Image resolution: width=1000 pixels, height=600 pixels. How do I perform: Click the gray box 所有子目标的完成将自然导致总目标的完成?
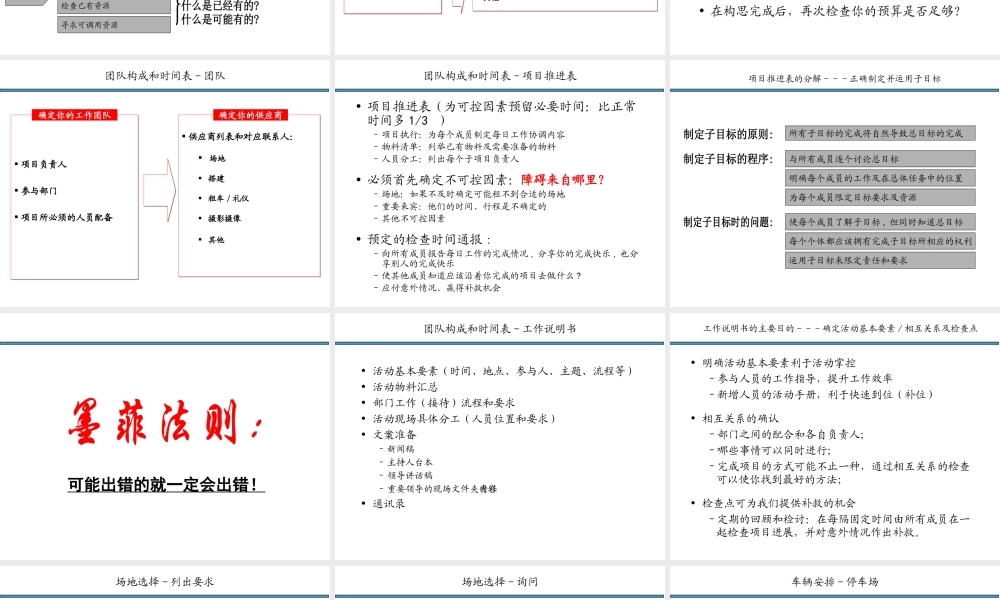pos(880,133)
